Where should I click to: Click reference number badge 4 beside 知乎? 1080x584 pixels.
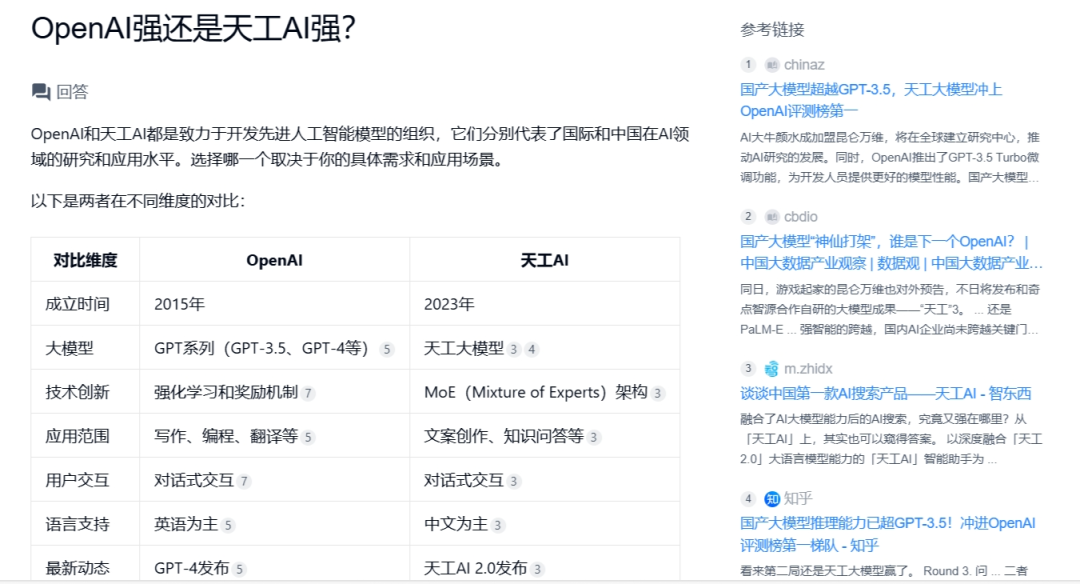(x=748, y=499)
